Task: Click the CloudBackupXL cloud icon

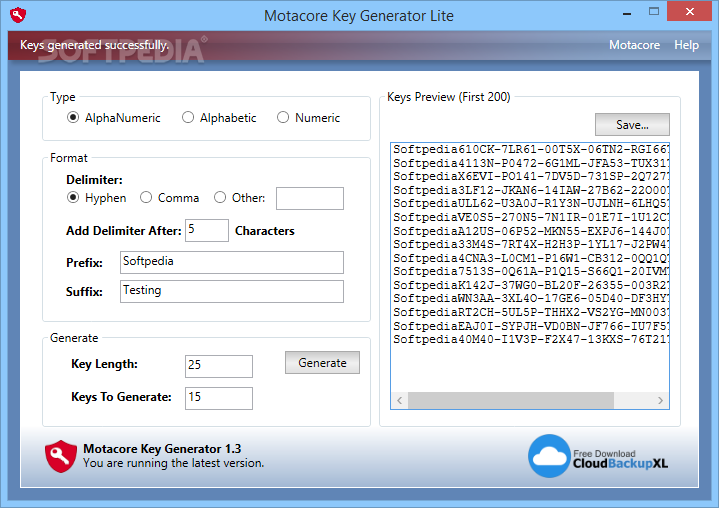Action: pyautogui.click(x=549, y=456)
